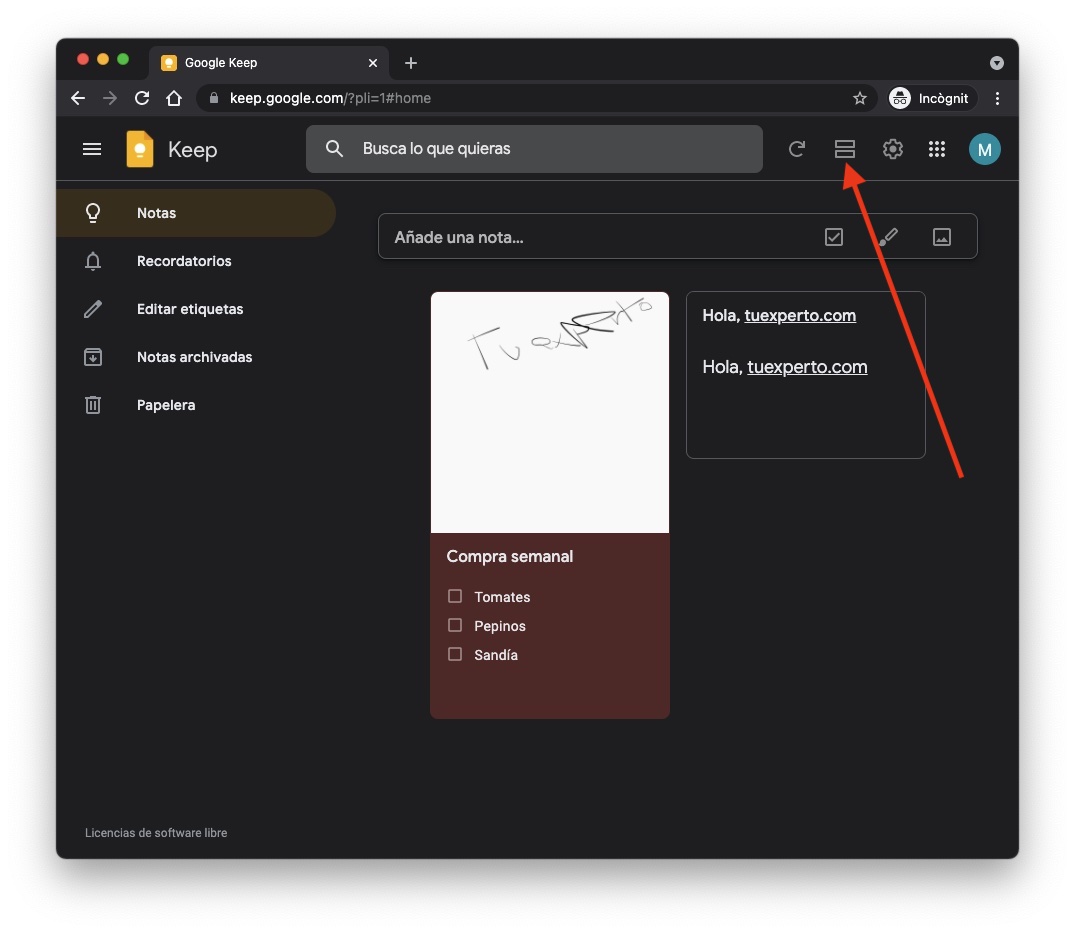
Task: Toggle the main hamburger menu
Action: tap(92, 149)
